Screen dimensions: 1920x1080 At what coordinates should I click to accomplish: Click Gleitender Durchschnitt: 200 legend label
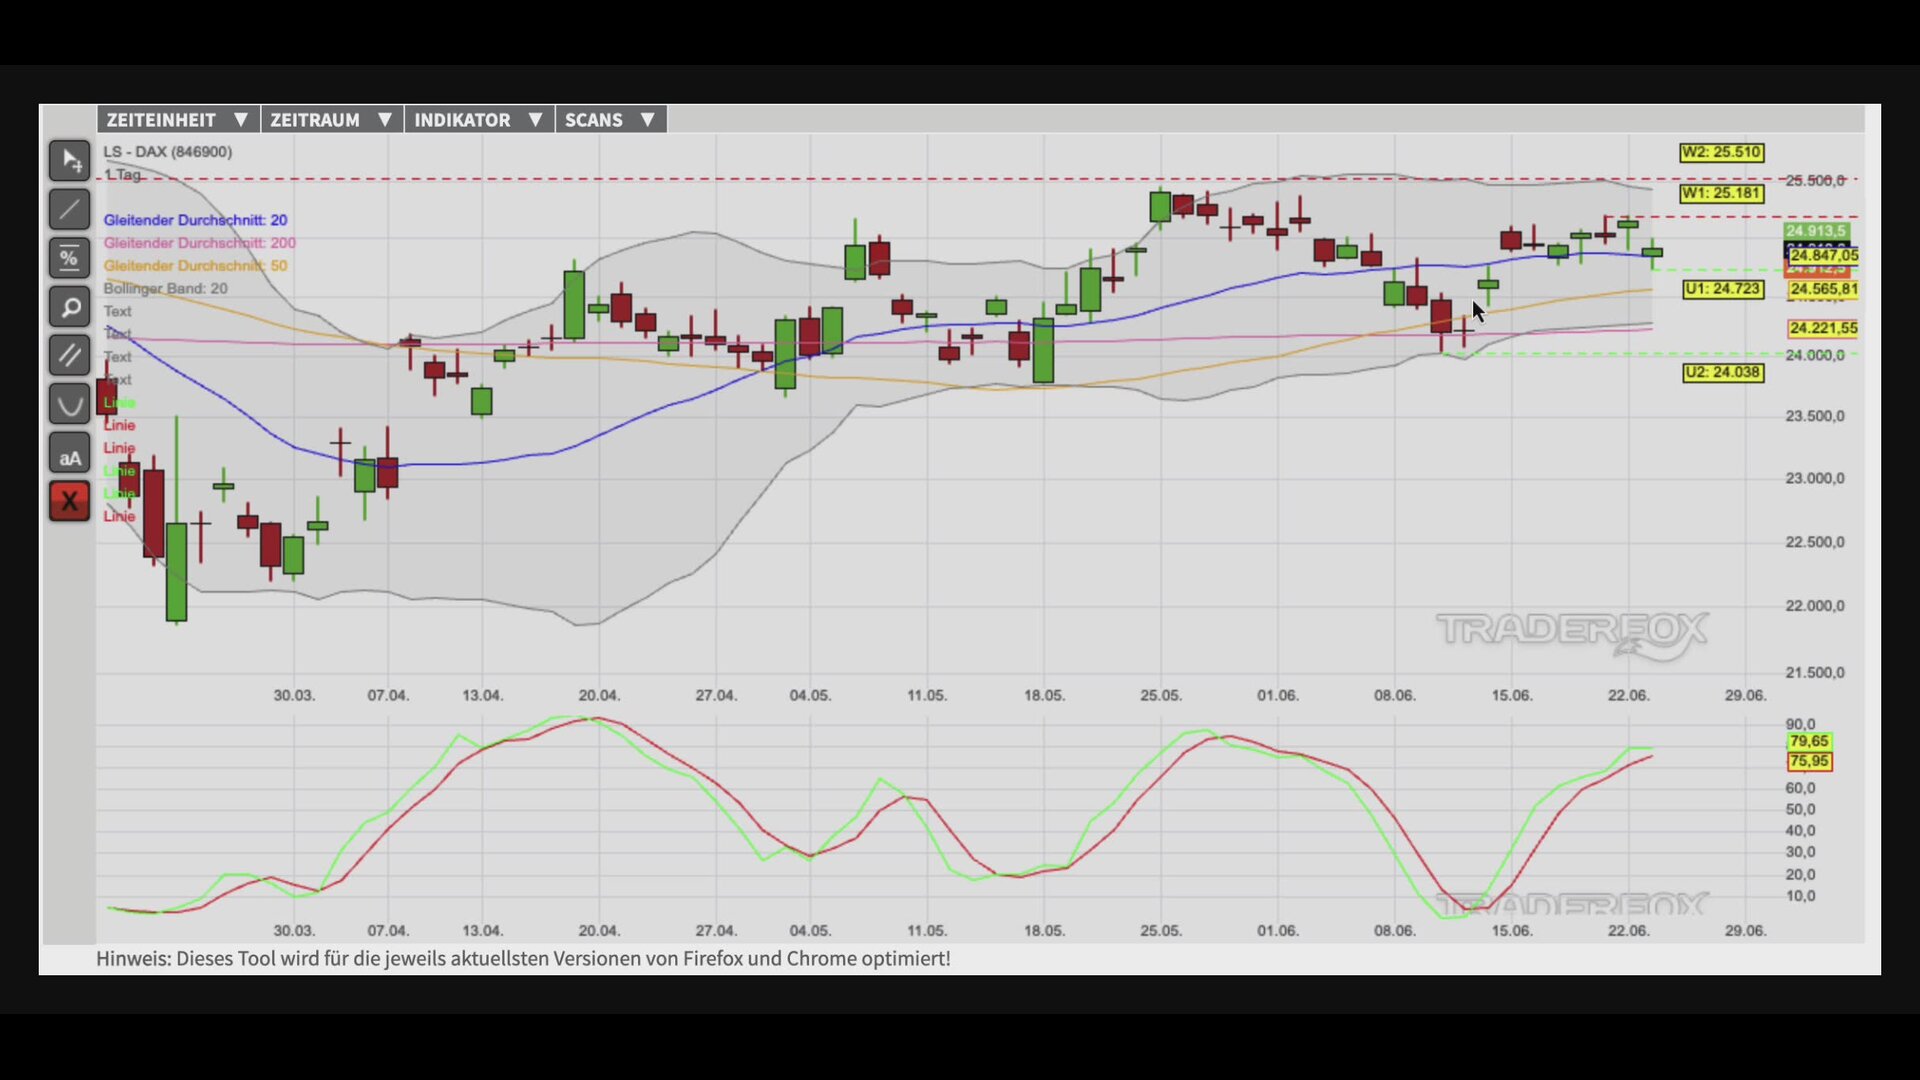200,243
